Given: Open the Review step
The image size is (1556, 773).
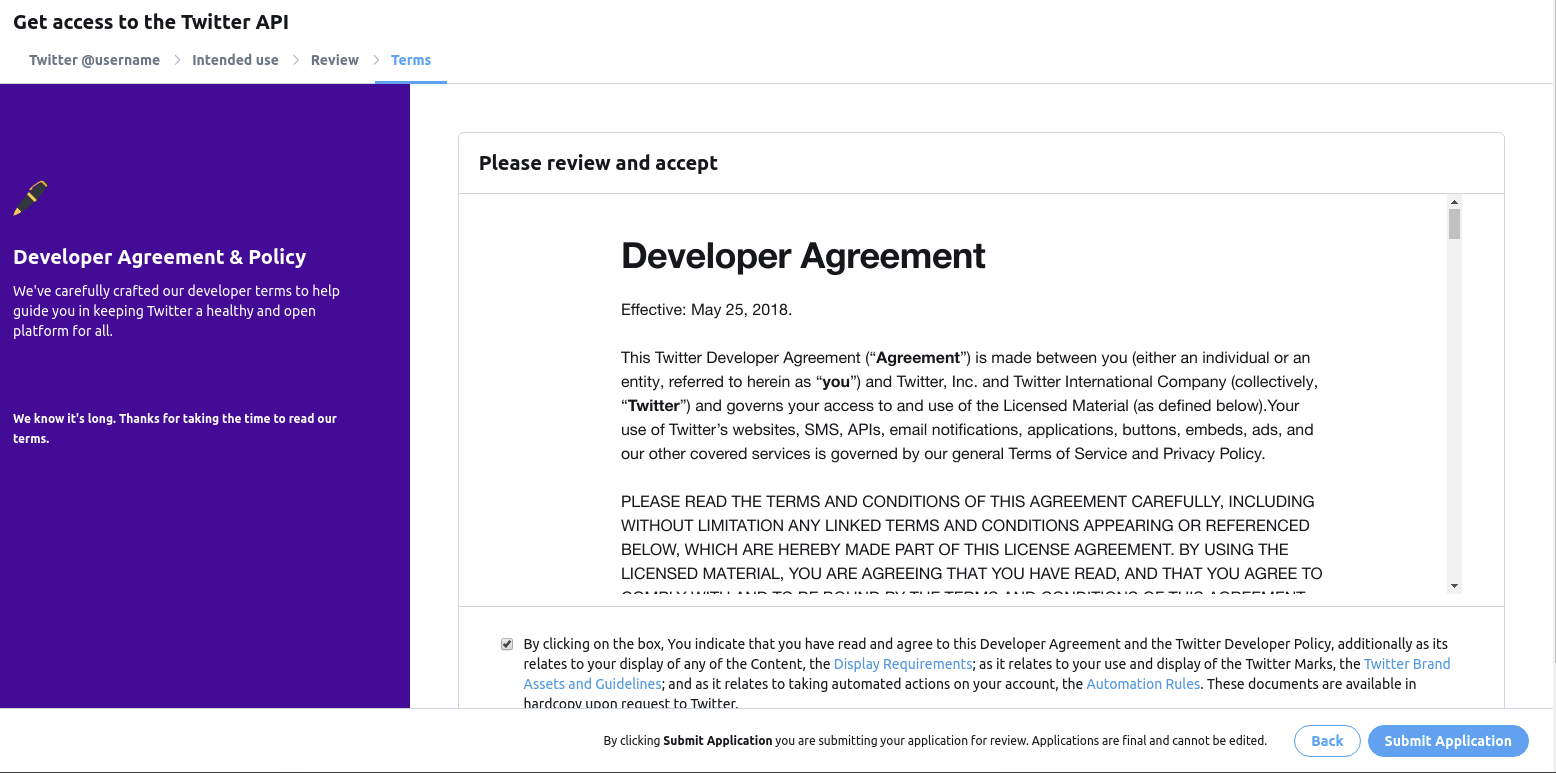Looking at the screenshot, I should pyautogui.click(x=334, y=60).
